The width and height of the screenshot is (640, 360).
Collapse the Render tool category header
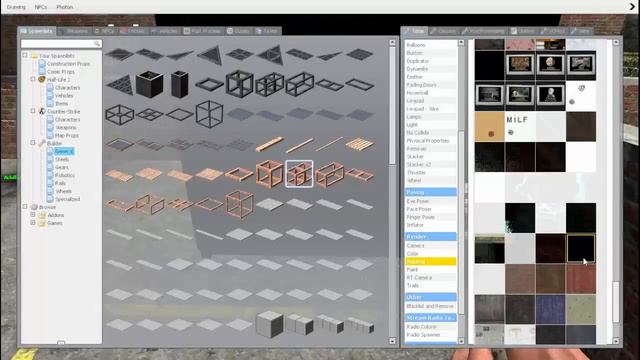point(431,236)
